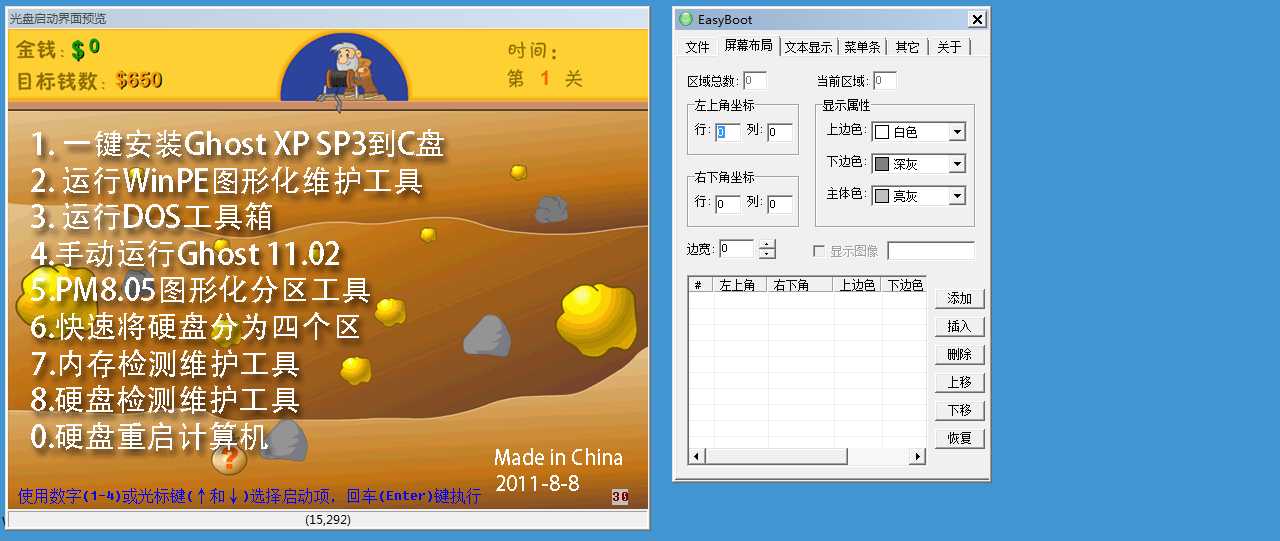Click the 添加 button
The width and height of the screenshot is (1280, 541).
[960, 298]
